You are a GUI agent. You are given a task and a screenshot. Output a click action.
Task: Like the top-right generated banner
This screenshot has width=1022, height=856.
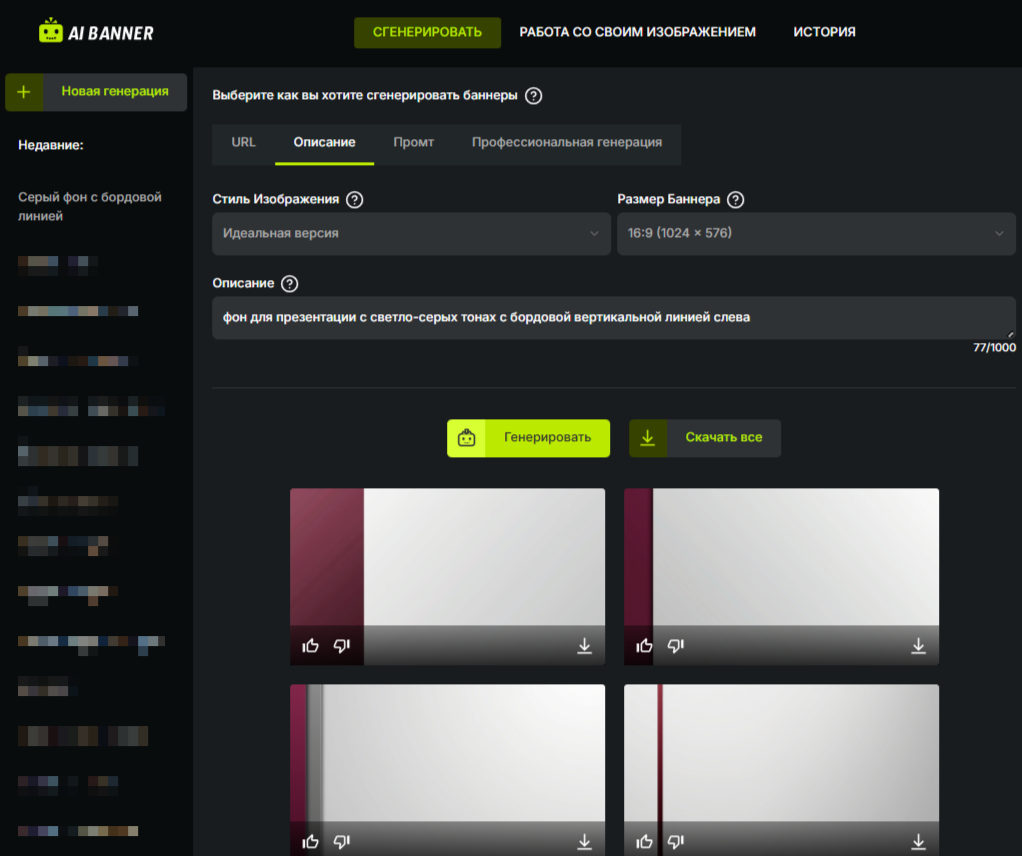tap(644, 646)
